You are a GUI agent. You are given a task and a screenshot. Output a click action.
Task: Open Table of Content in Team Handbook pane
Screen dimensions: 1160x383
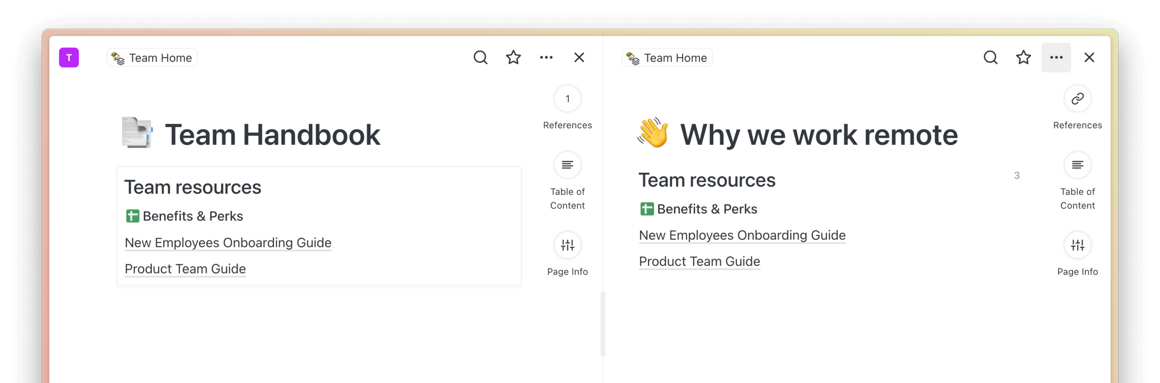pos(567,165)
